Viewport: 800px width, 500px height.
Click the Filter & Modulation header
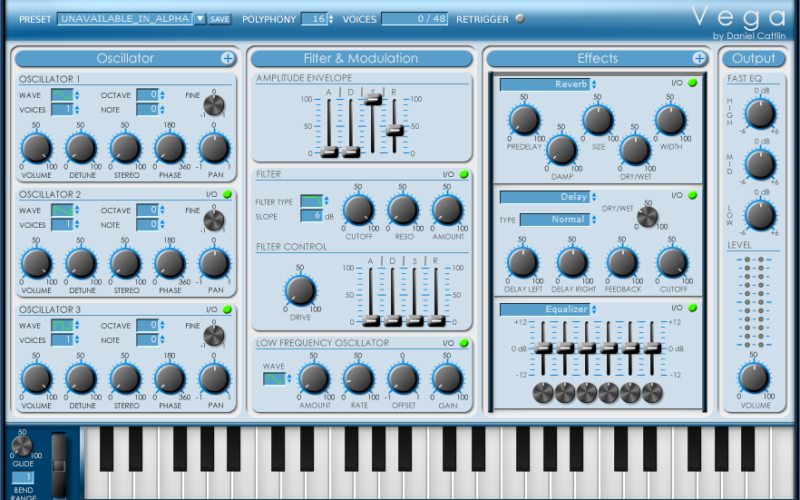[x=361, y=59]
